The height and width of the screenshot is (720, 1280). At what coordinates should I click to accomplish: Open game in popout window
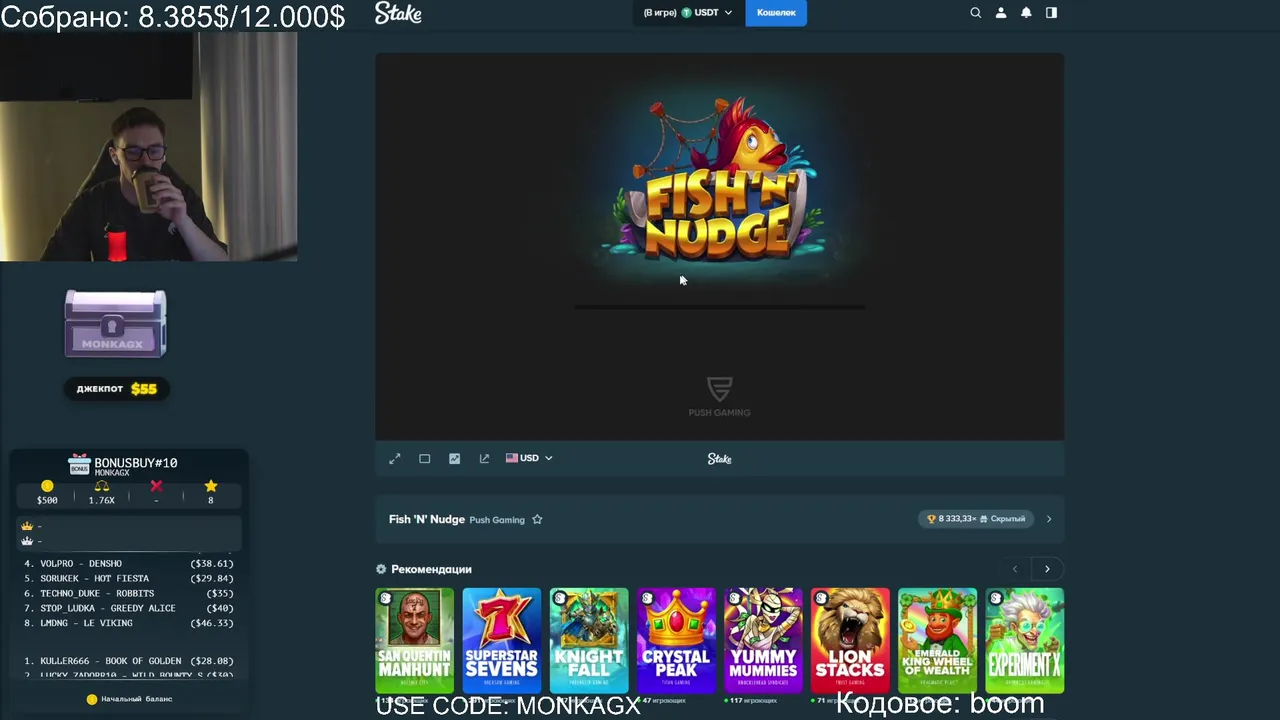[x=484, y=458]
